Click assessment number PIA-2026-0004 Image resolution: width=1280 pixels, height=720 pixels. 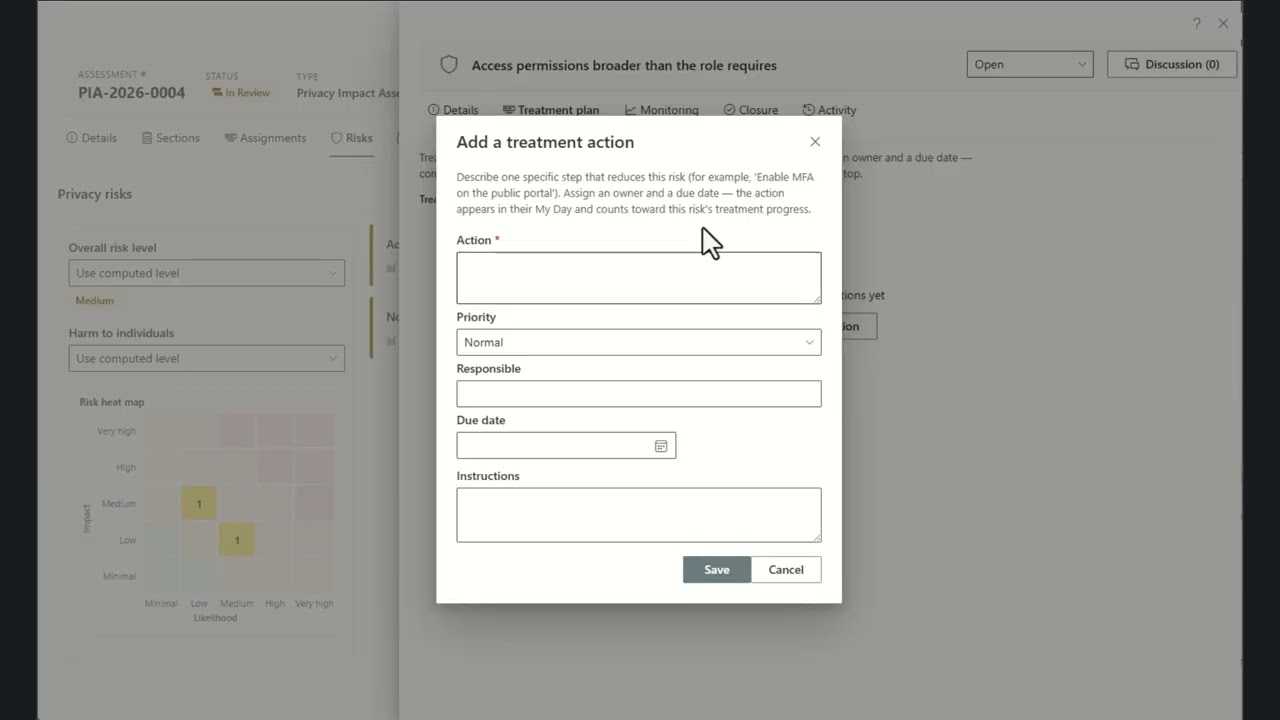(132, 93)
